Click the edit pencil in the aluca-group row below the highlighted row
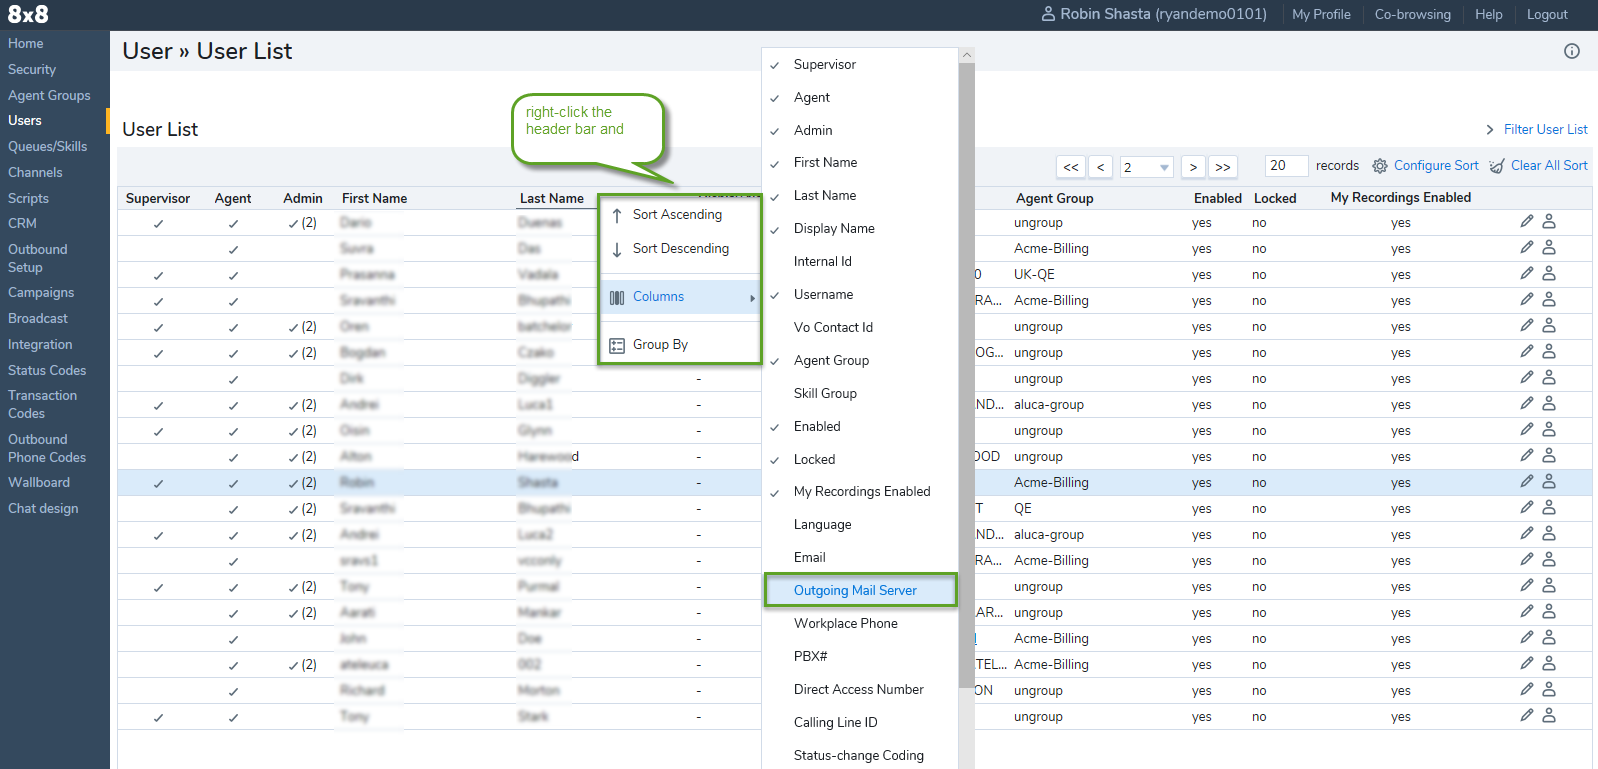This screenshot has height=769, width=1598. click(x=1526, y=533)
